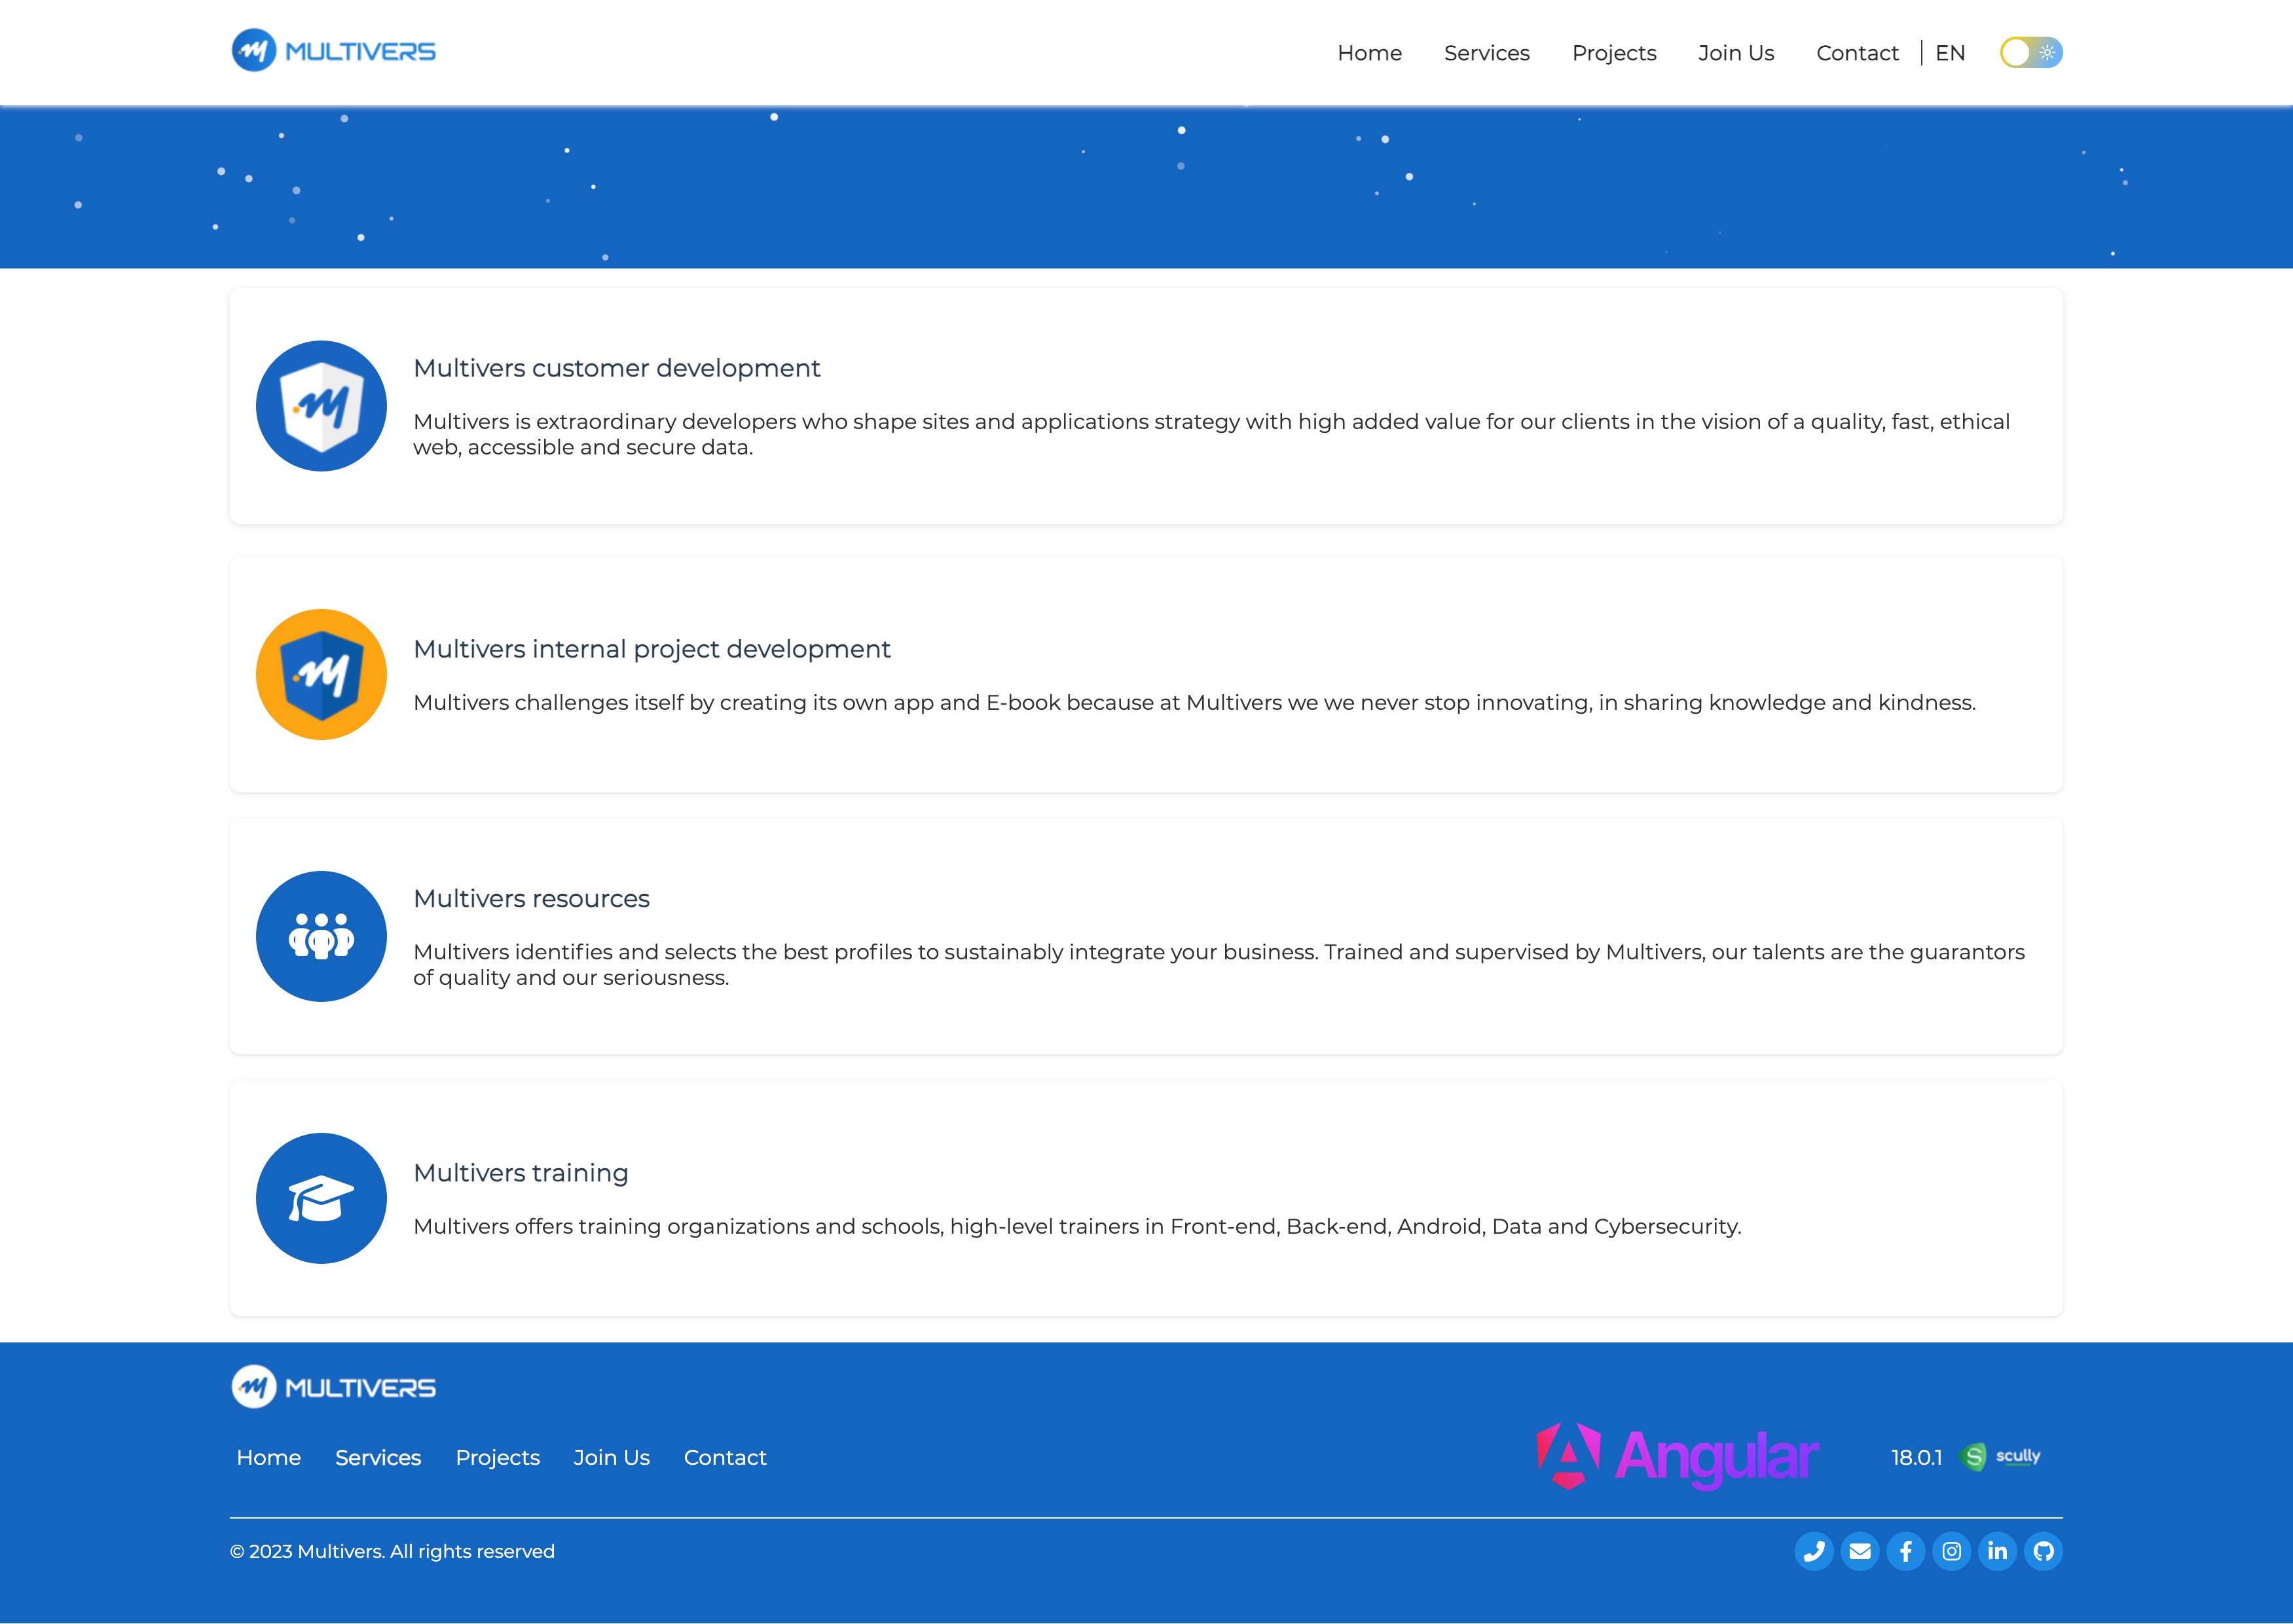Open the LinkedIn social icon
The height and width of the screenshot is (1624, 2293).
click(1998, 1551)
